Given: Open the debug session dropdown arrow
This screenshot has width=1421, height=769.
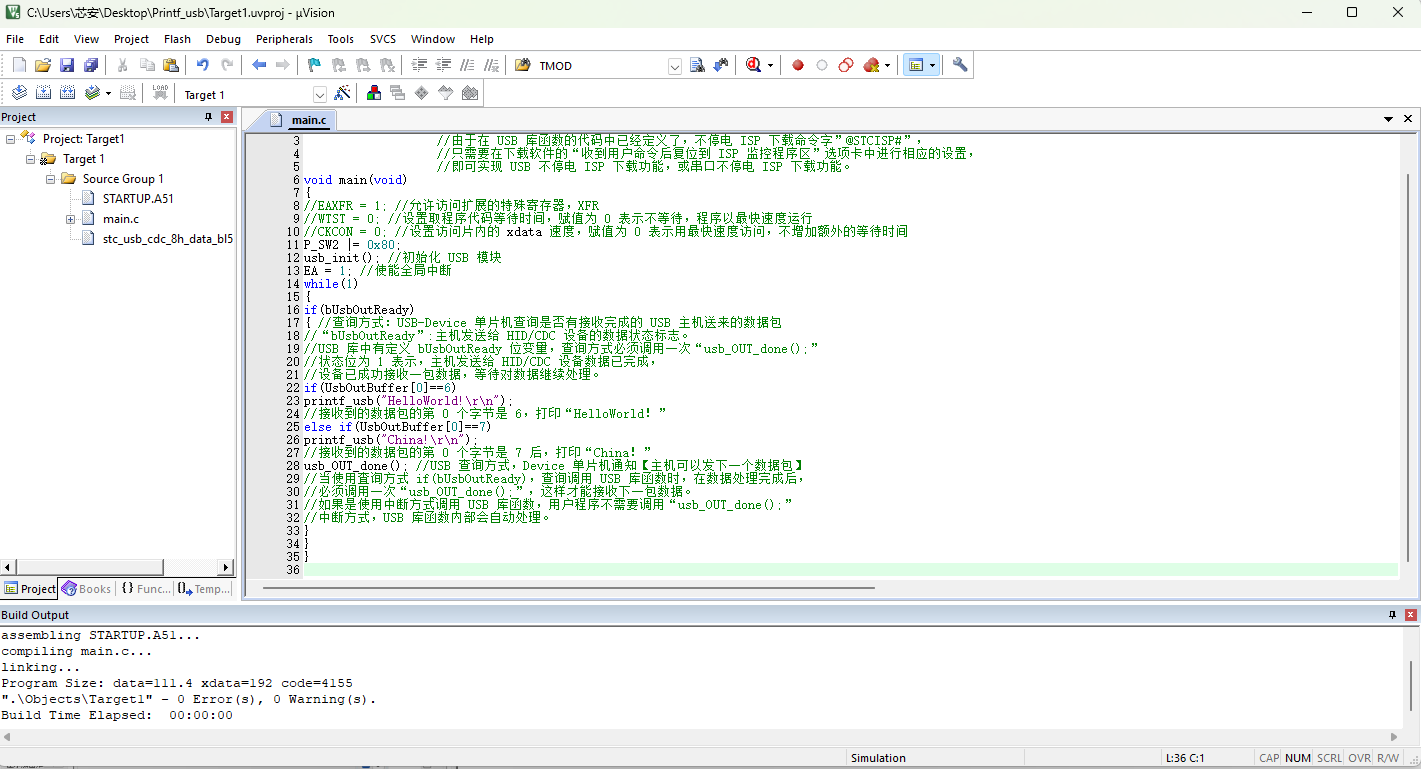Looking at the screenshot, I should [770, 66].
